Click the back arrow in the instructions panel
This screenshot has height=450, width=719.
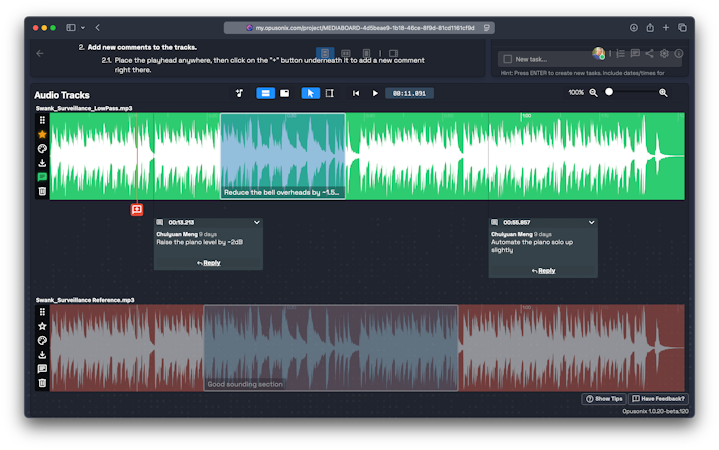pos(40,54)
